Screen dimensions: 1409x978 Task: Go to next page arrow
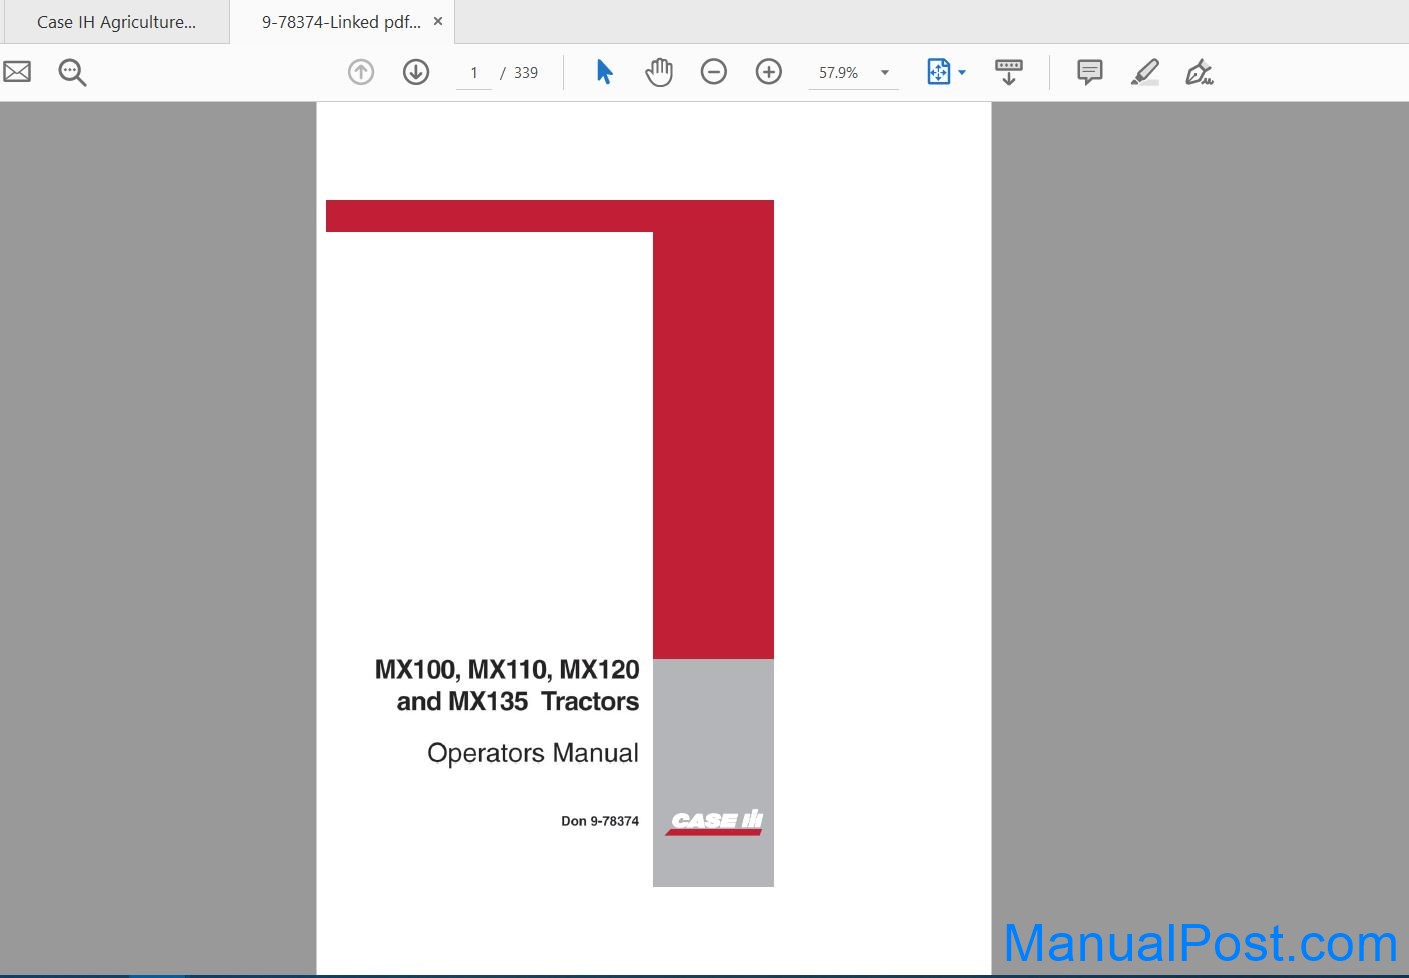click(416, 72)
